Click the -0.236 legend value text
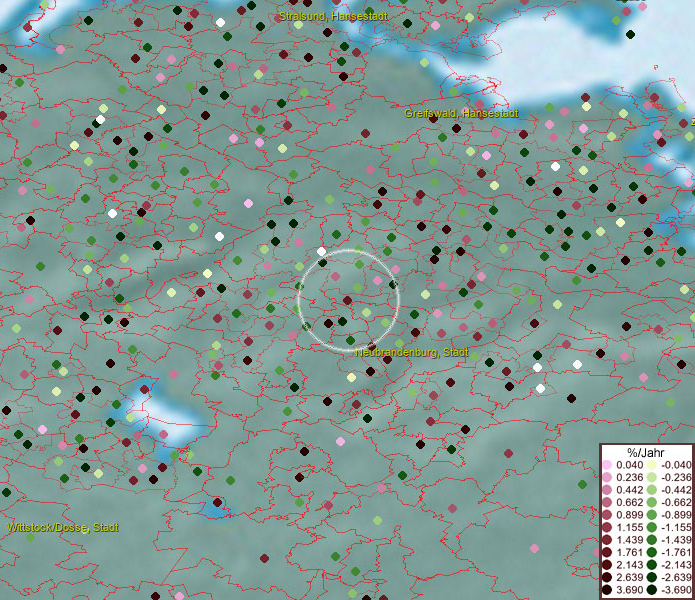 [x=676, y=477]
